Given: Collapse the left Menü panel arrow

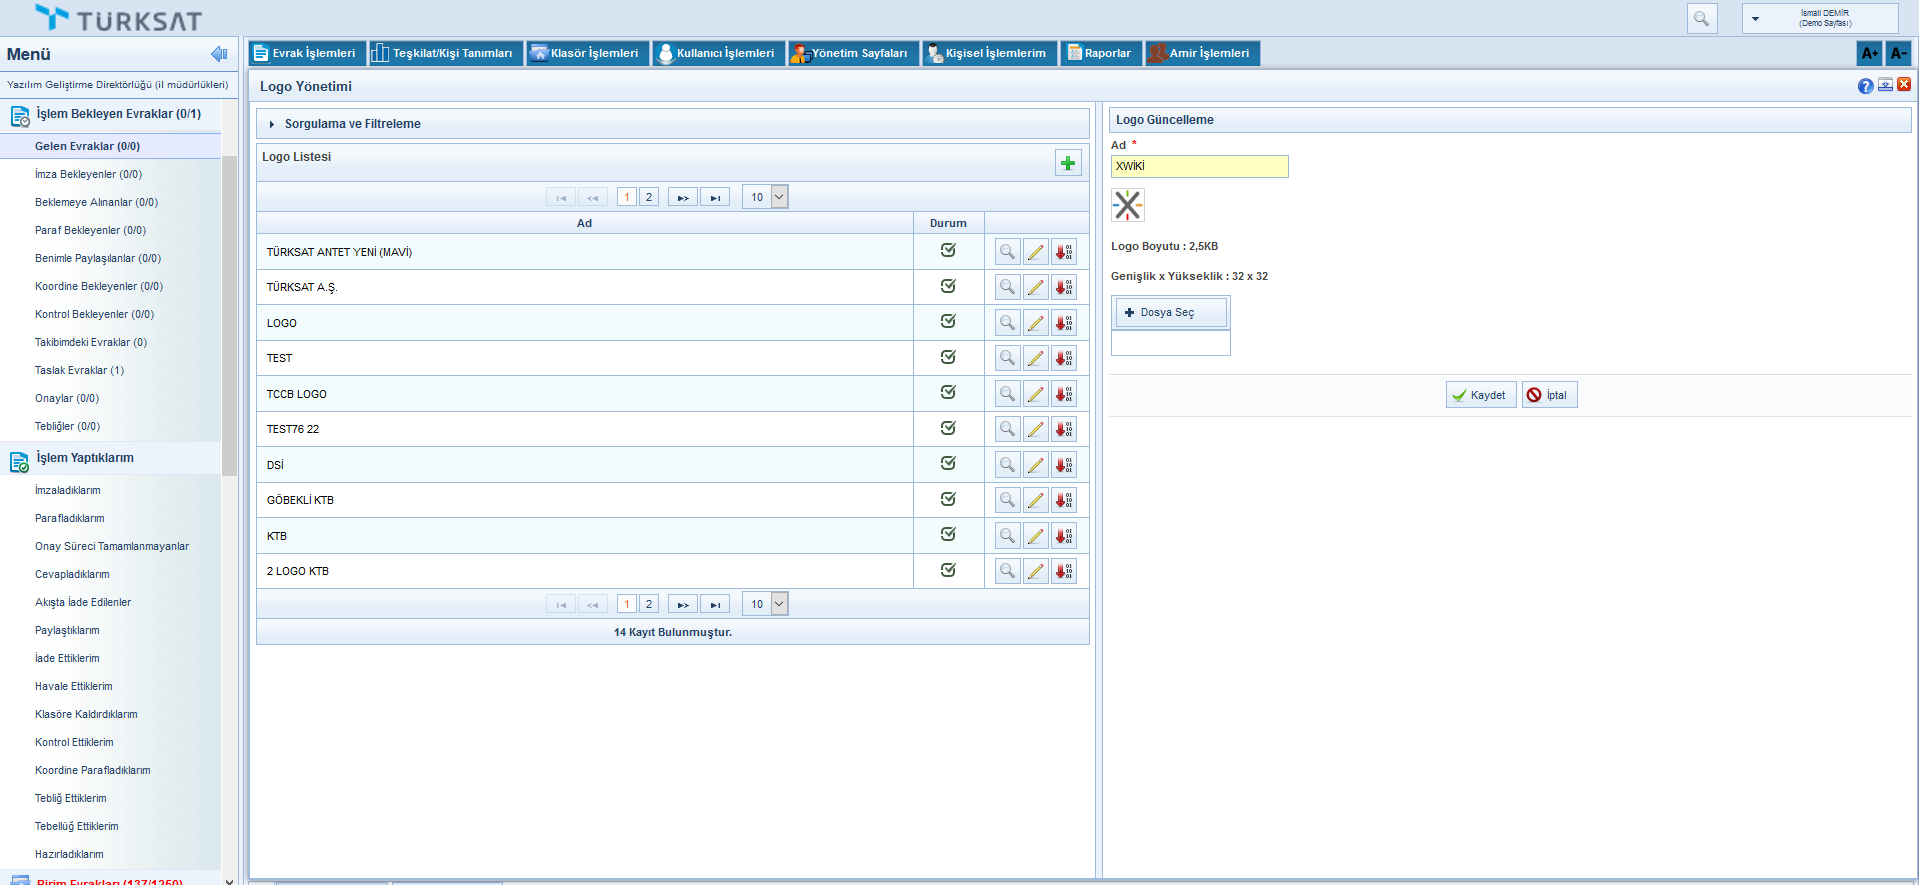Looking at the screenshot, I should [219, 54].
